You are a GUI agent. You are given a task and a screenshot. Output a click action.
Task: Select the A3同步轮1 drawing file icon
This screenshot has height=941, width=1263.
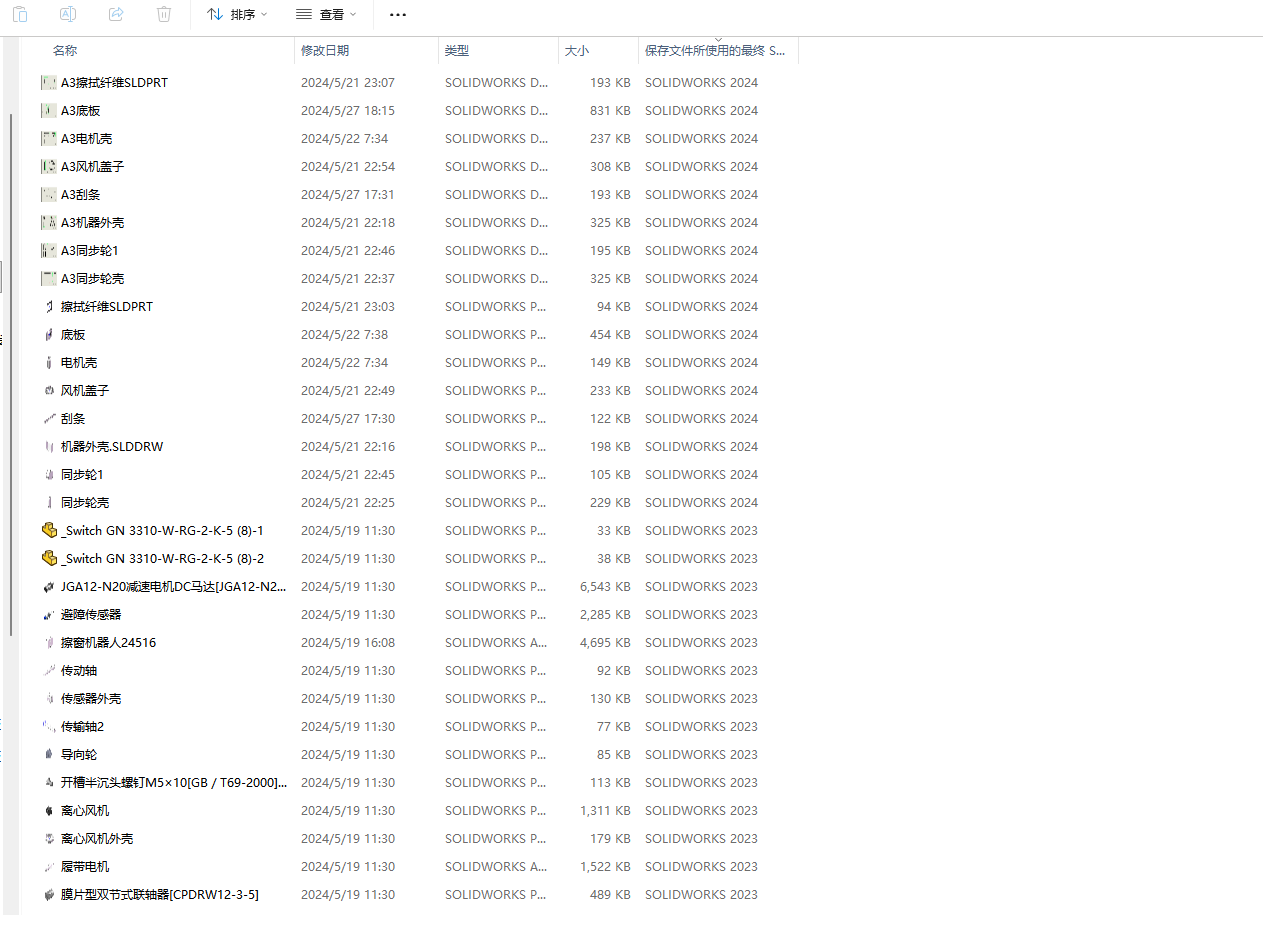pyautogui.click(x=49, y=250)
